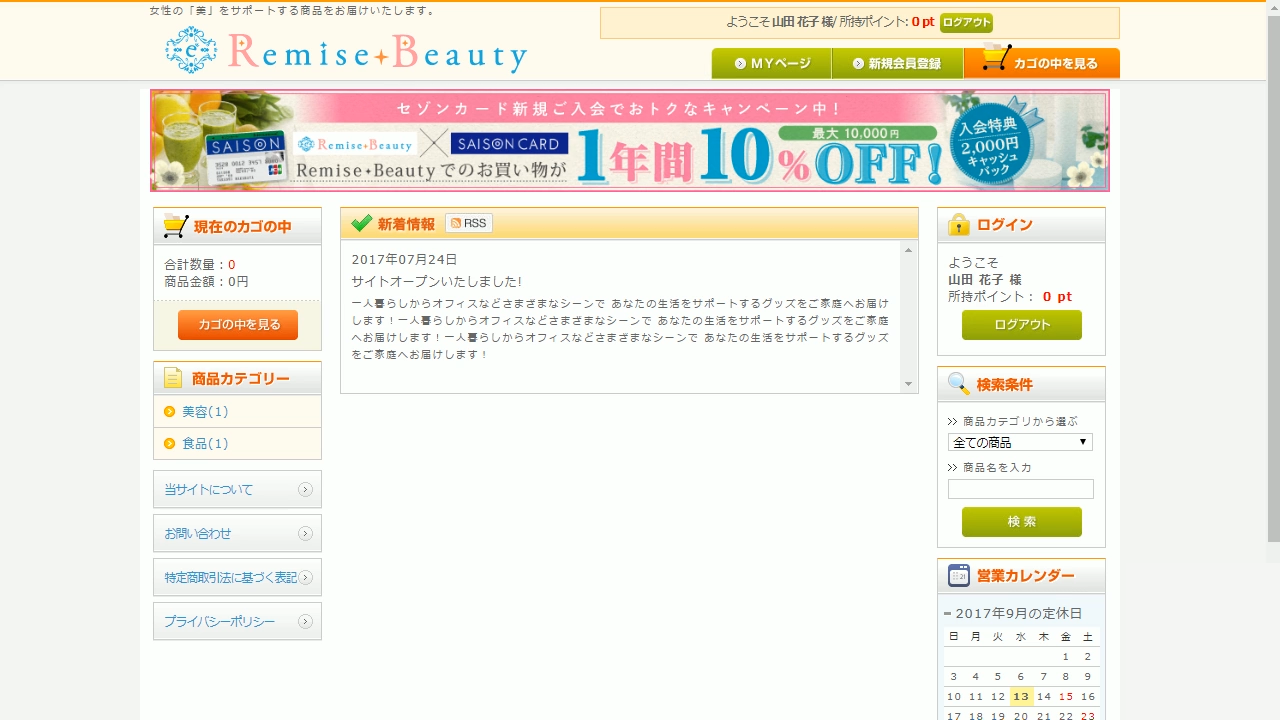
Task: Click 所持ポイント 0 pt in login panel
Action: coord(1010,297)
